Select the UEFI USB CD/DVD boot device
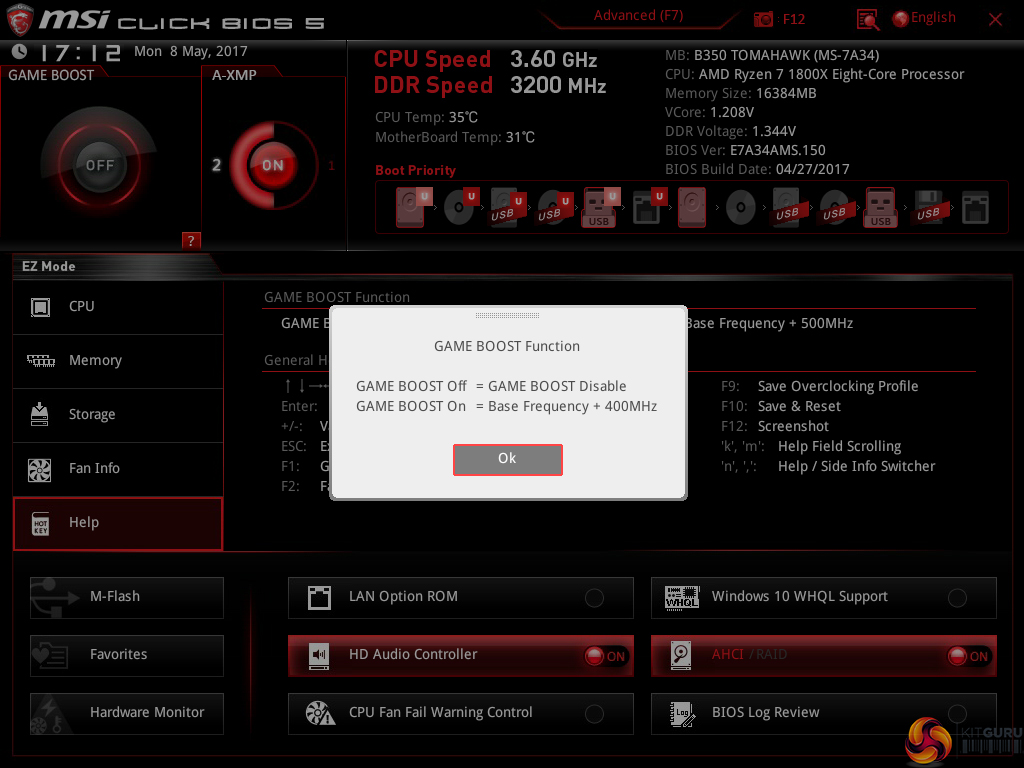 coord(554,207)
